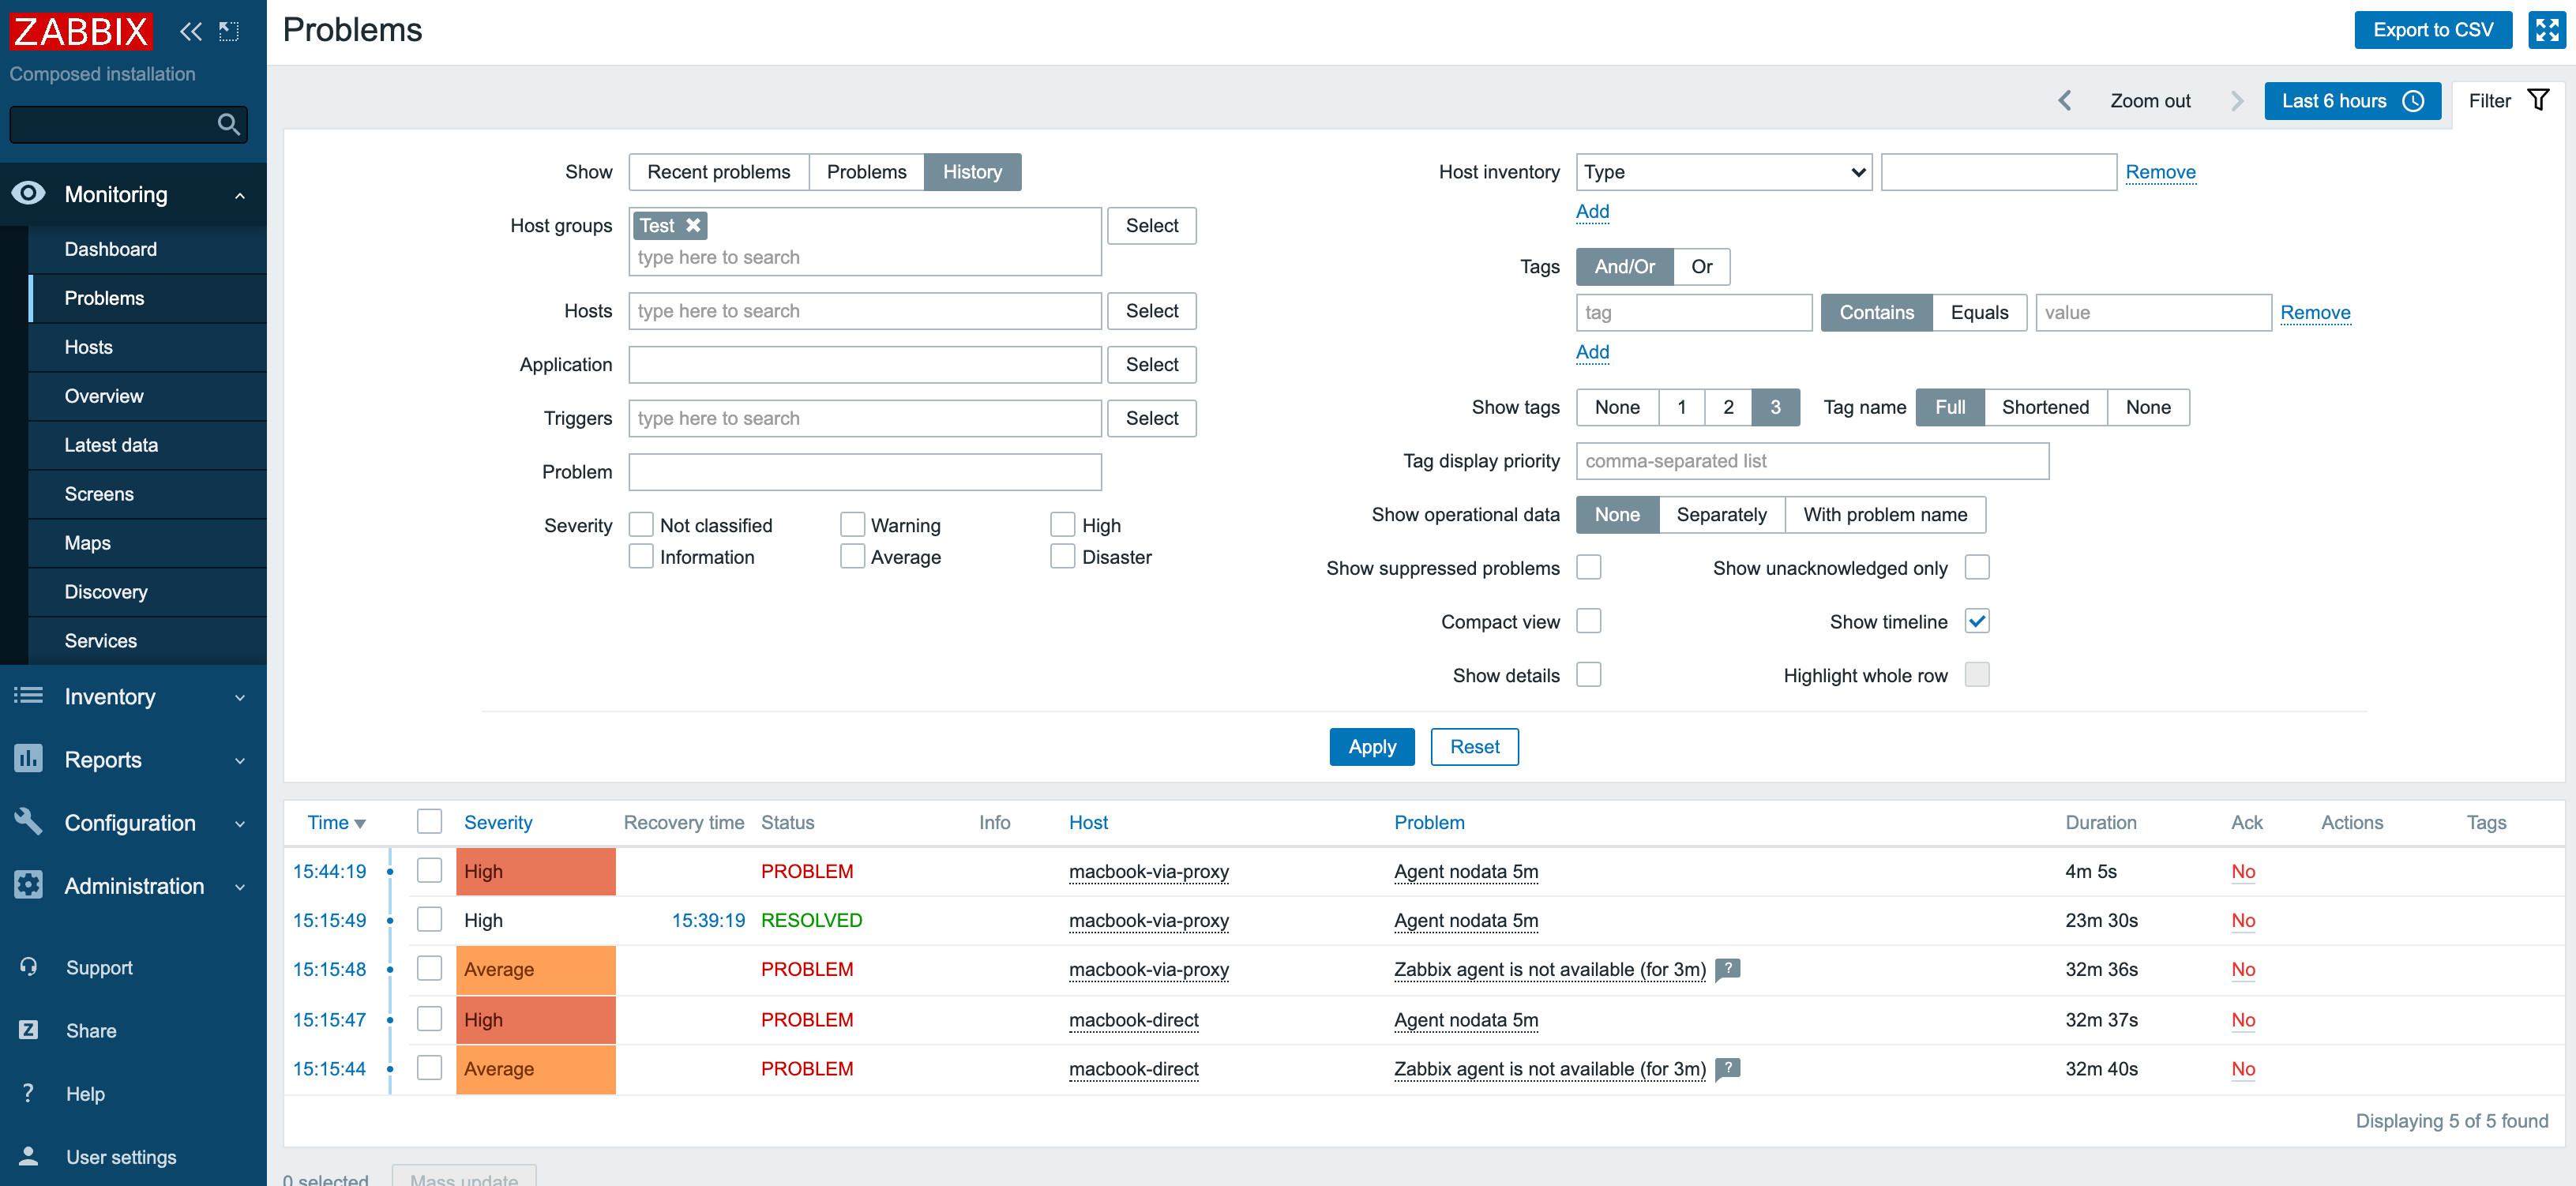Check the Average severity
The image size is (2576, 1186).
coord(852,556)
